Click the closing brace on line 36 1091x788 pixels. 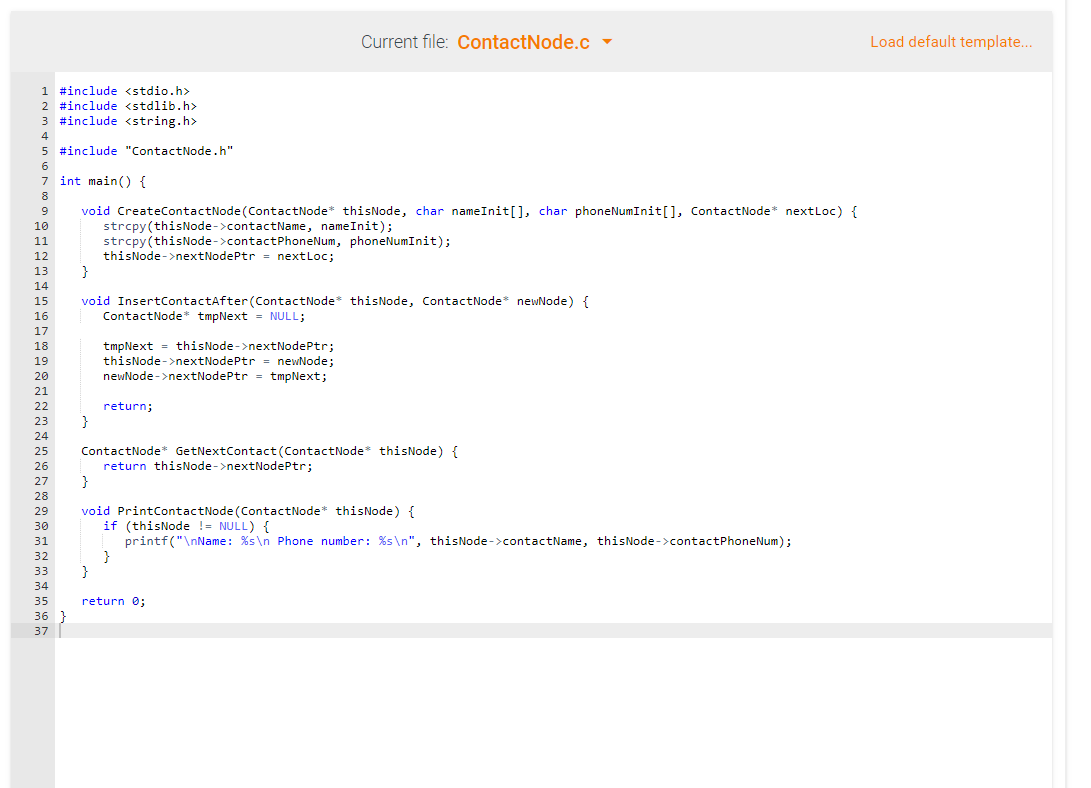[x=61, y=615]
